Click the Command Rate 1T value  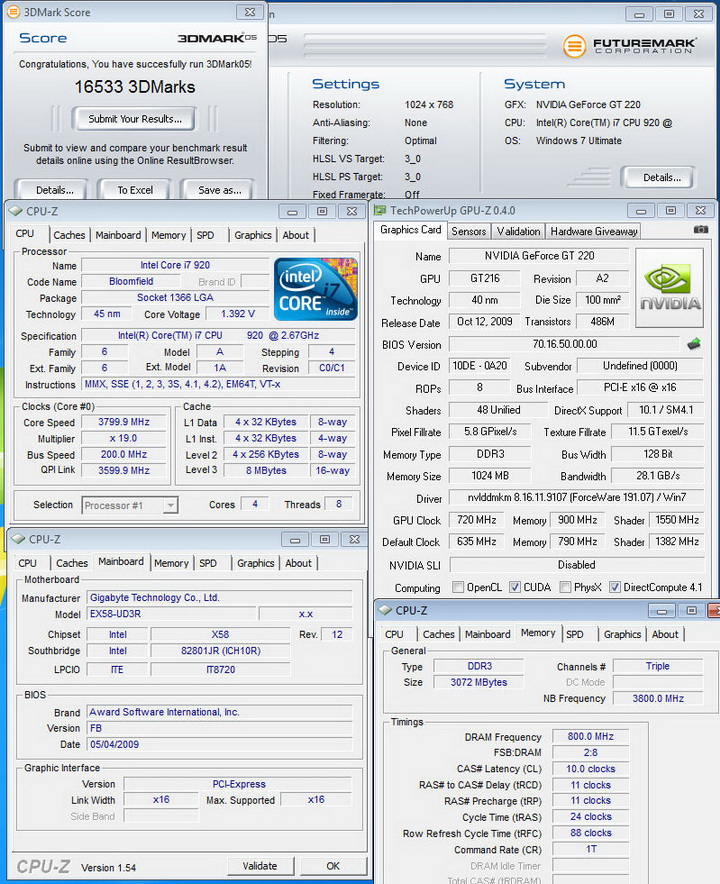point(590,849)
